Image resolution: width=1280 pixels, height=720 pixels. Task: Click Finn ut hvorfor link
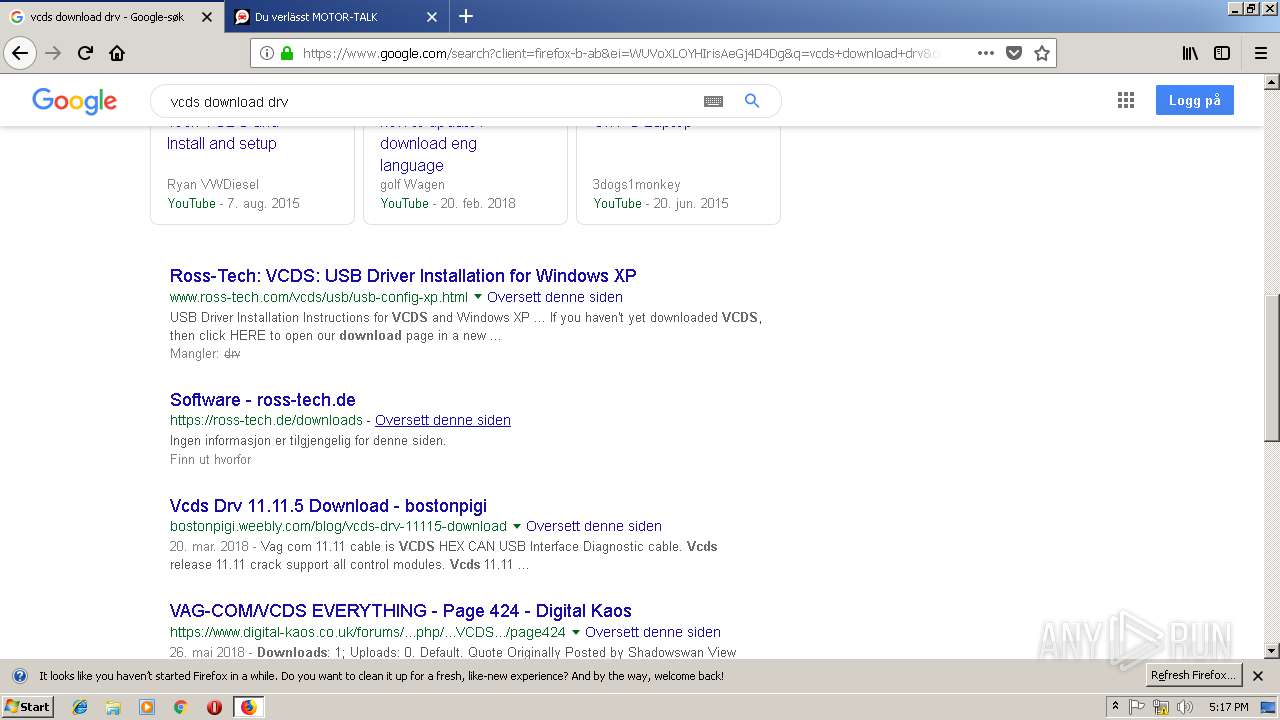pos(211,460)
